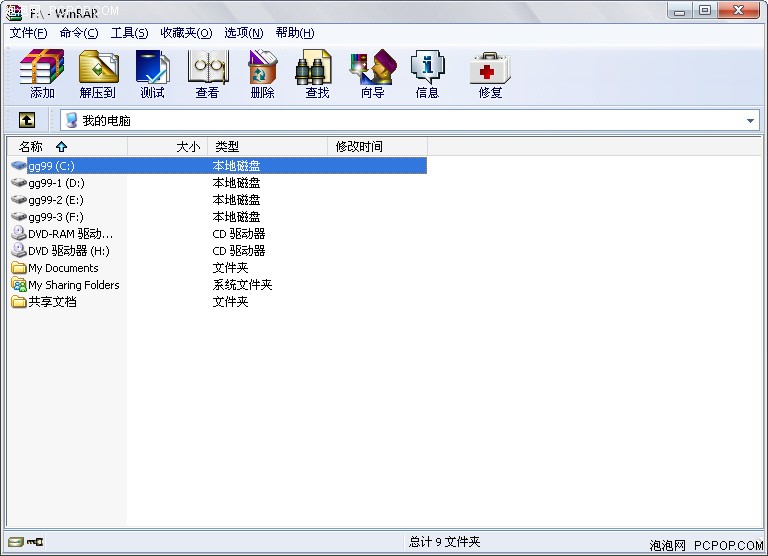Click the DVD 驱动器 (H:) disc icon

tap(19, 250)
